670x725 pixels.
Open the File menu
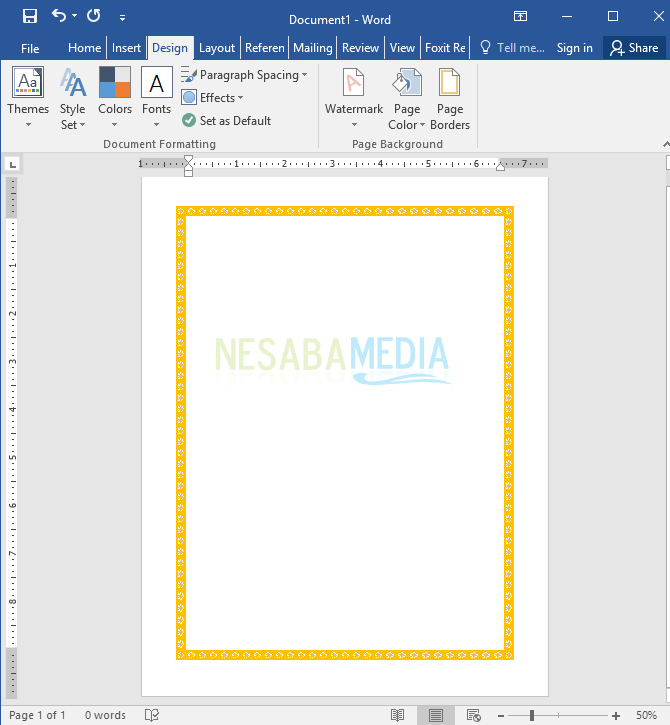pyautogui.click(x=30, y=48)
